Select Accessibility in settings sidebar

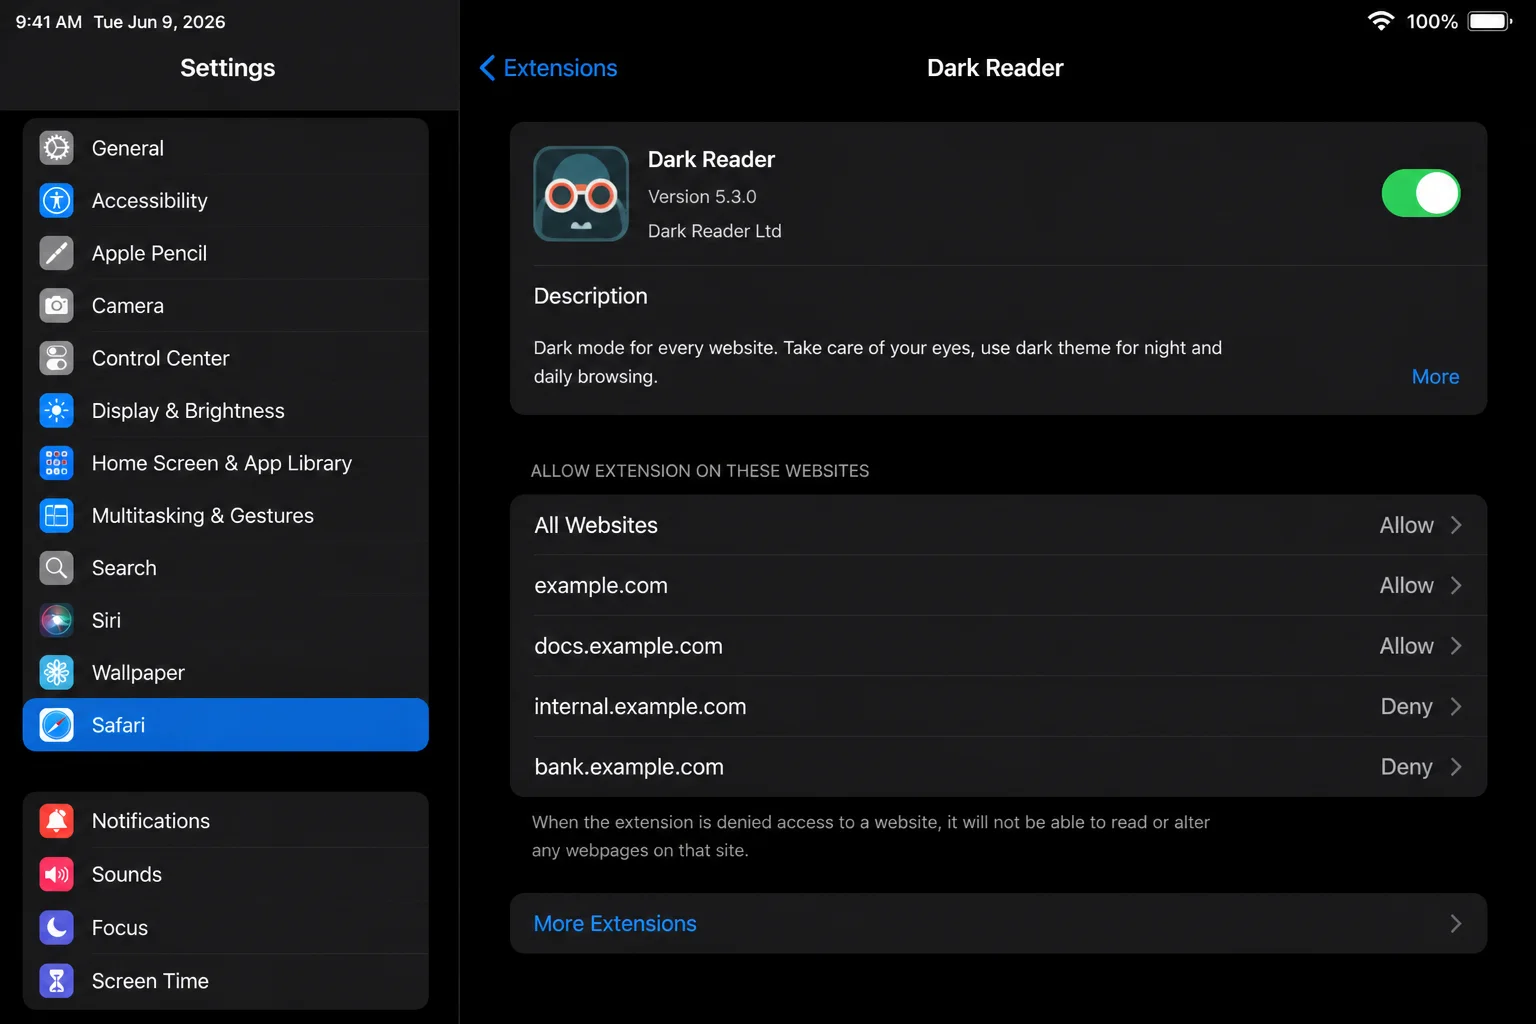coord(226,200)
